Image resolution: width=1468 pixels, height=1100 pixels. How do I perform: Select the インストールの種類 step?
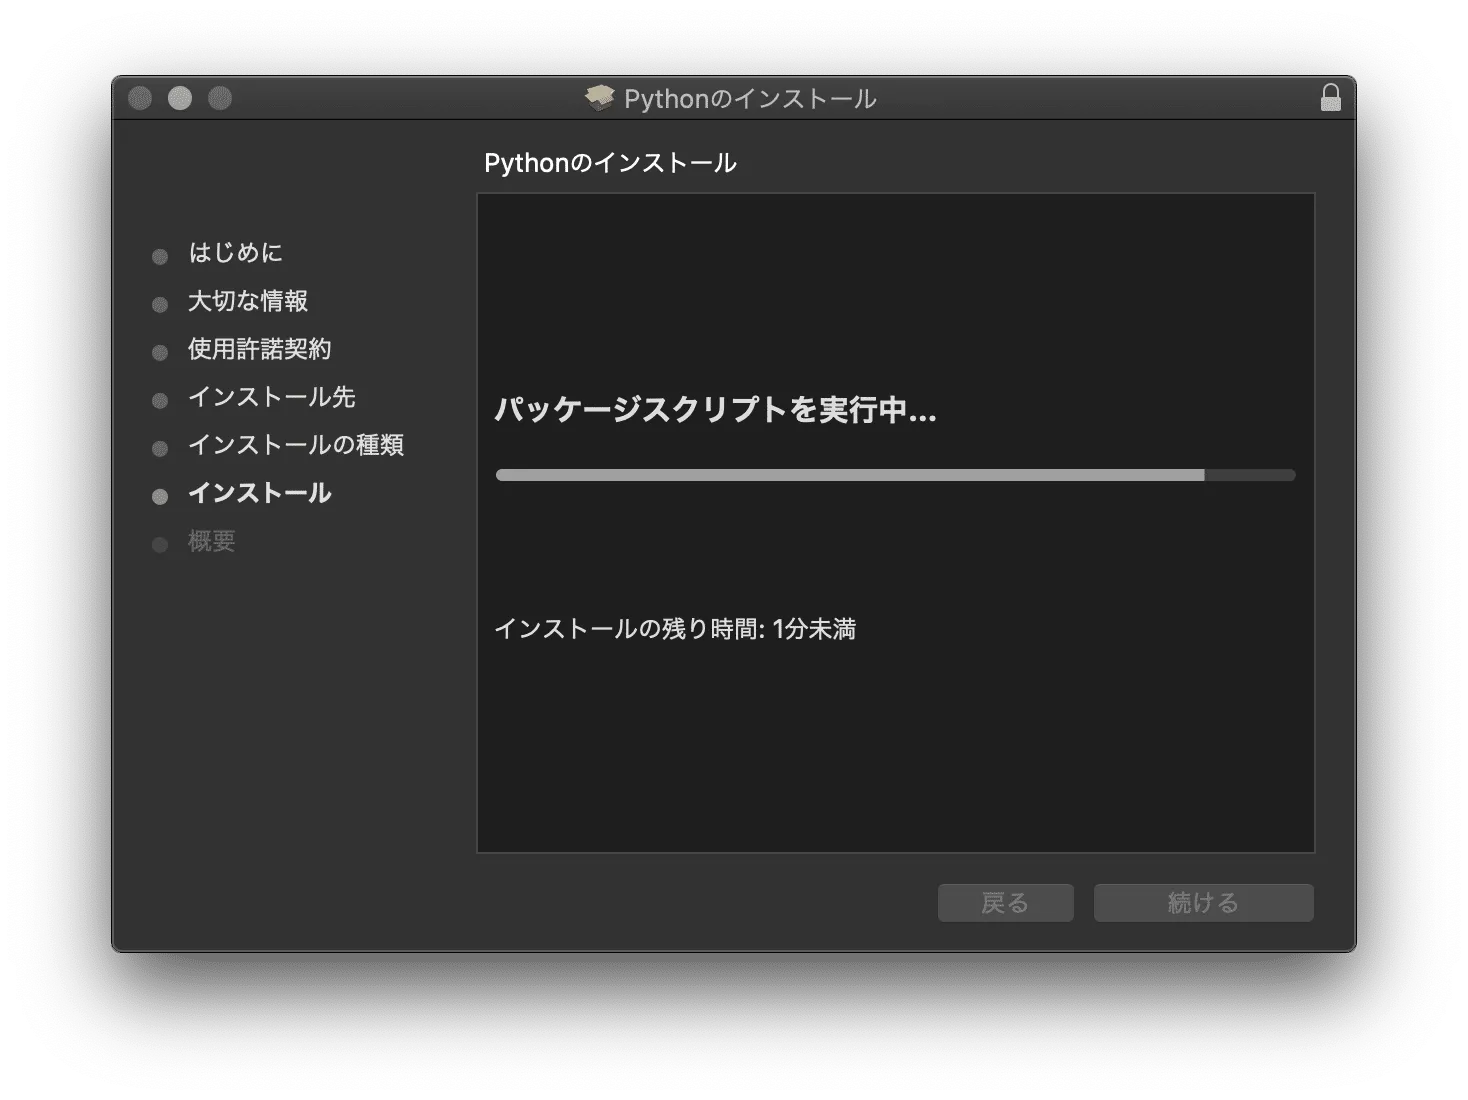(x=296, y=445)
